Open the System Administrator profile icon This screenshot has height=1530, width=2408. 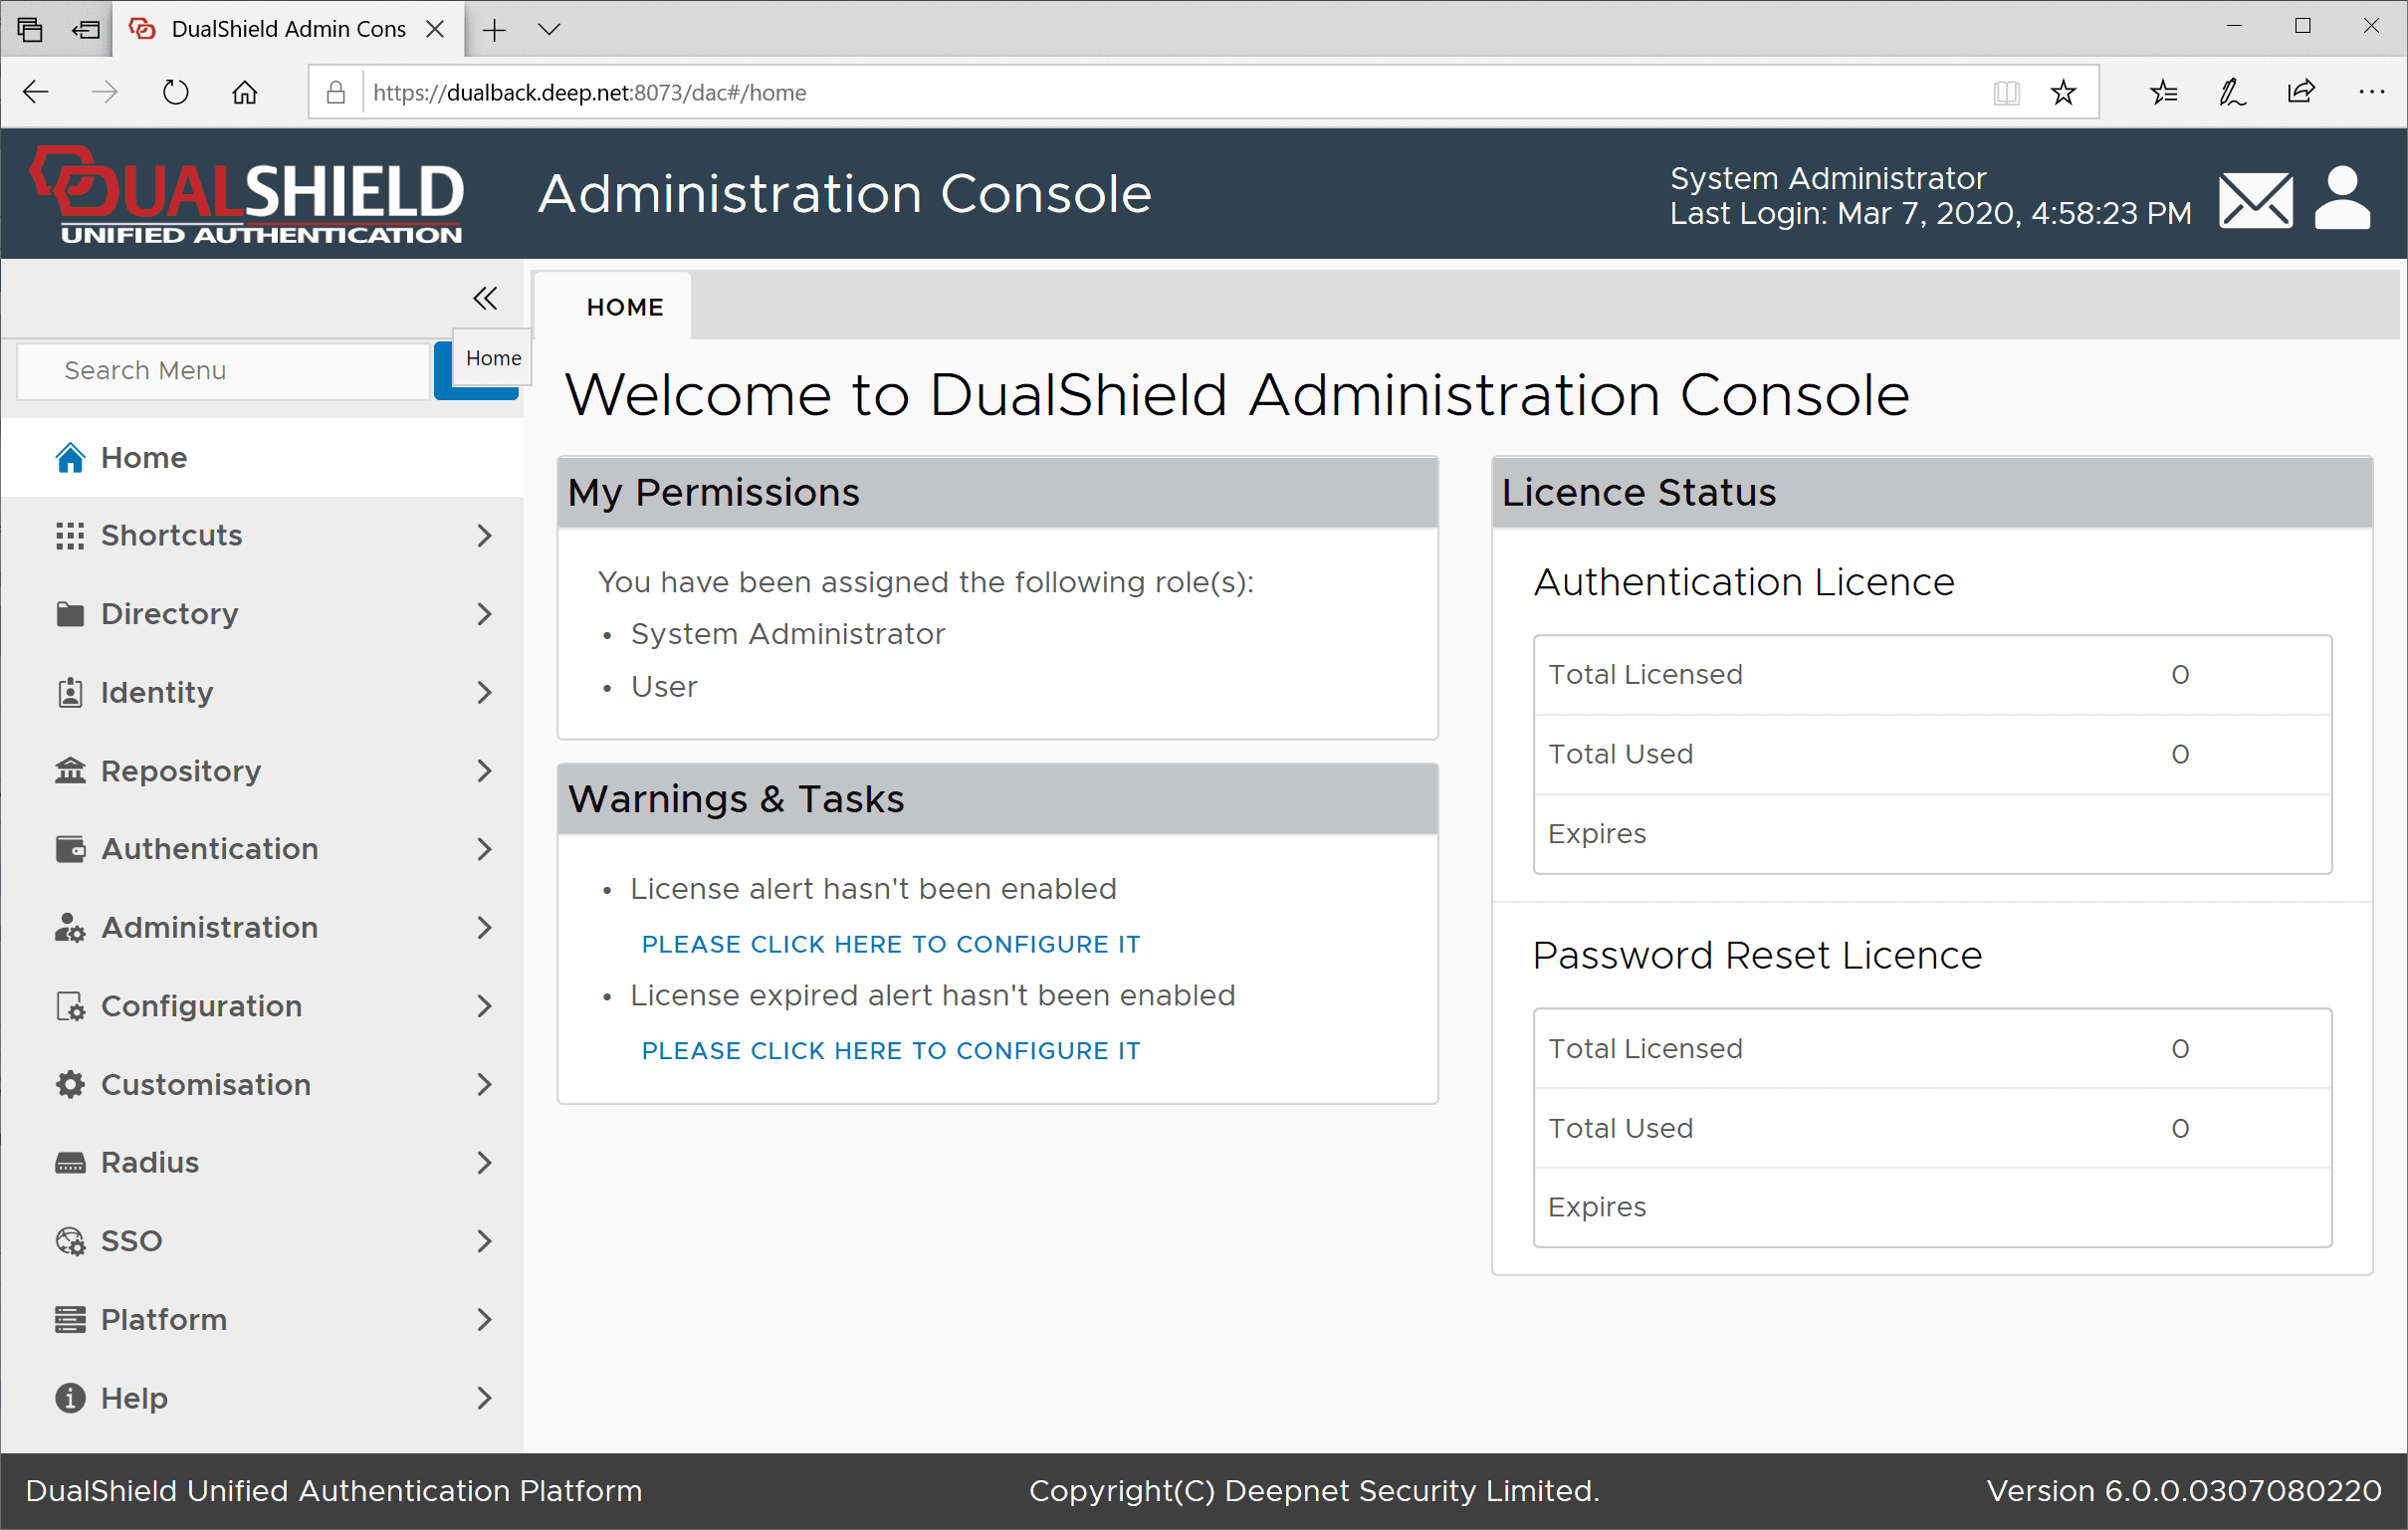pos(2343,197)
